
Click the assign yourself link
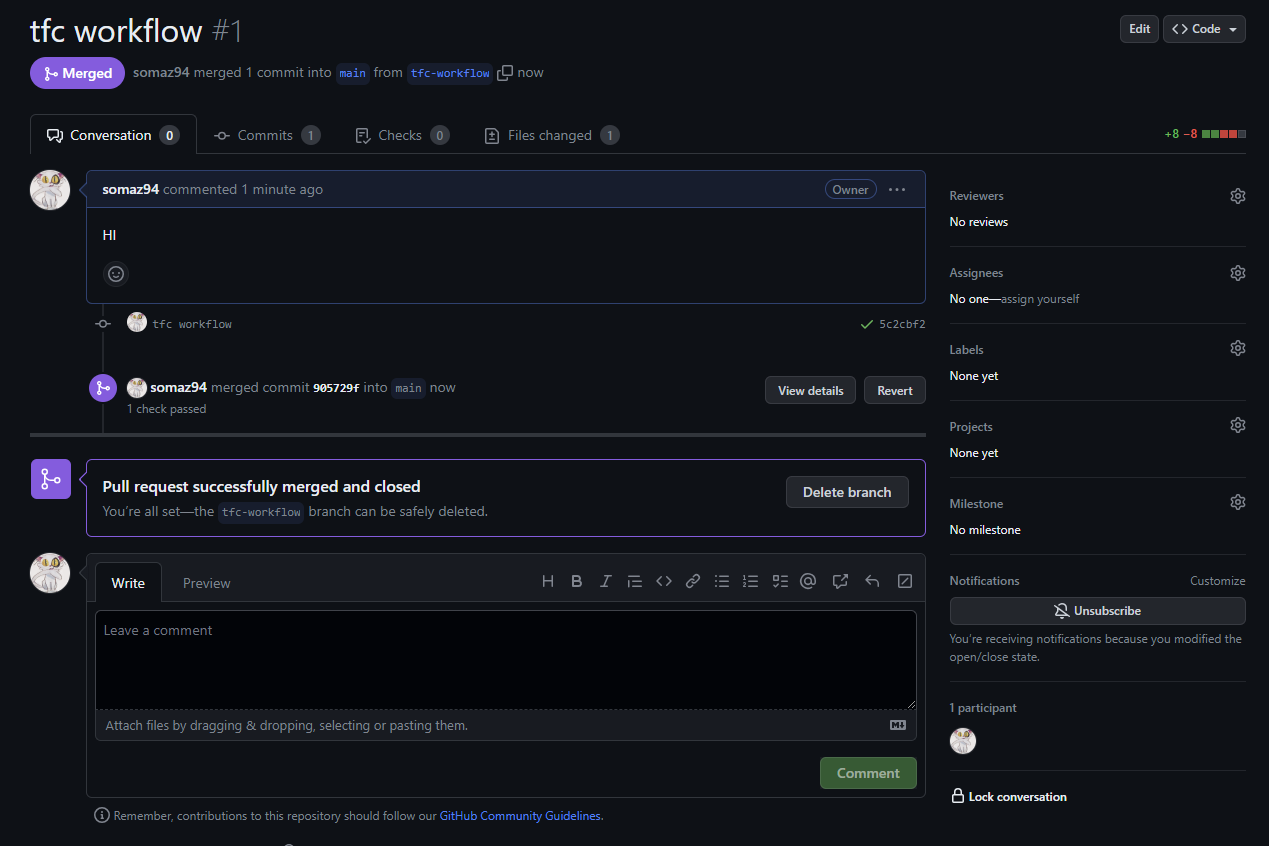pyautogui.click(x=1040, y=299)
